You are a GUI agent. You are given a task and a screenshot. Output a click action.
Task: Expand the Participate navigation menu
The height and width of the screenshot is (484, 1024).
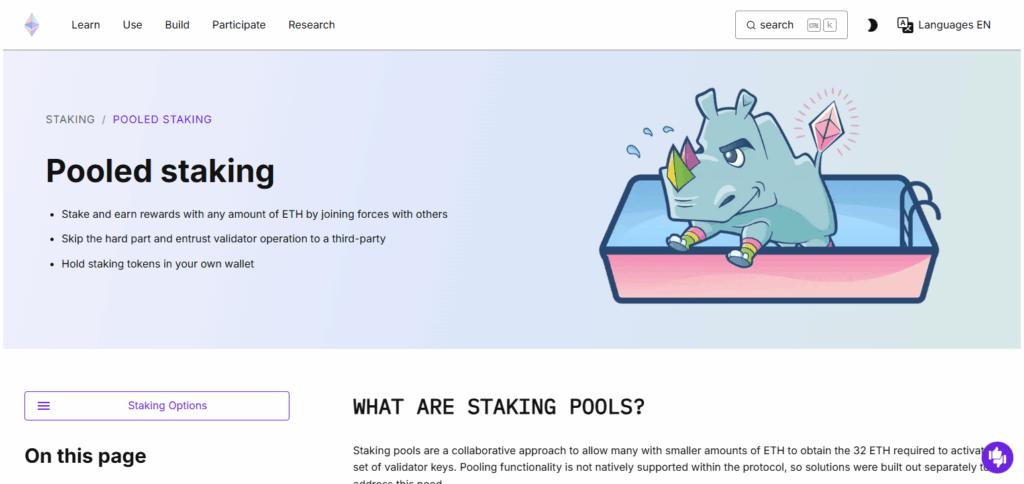[239, 25]
